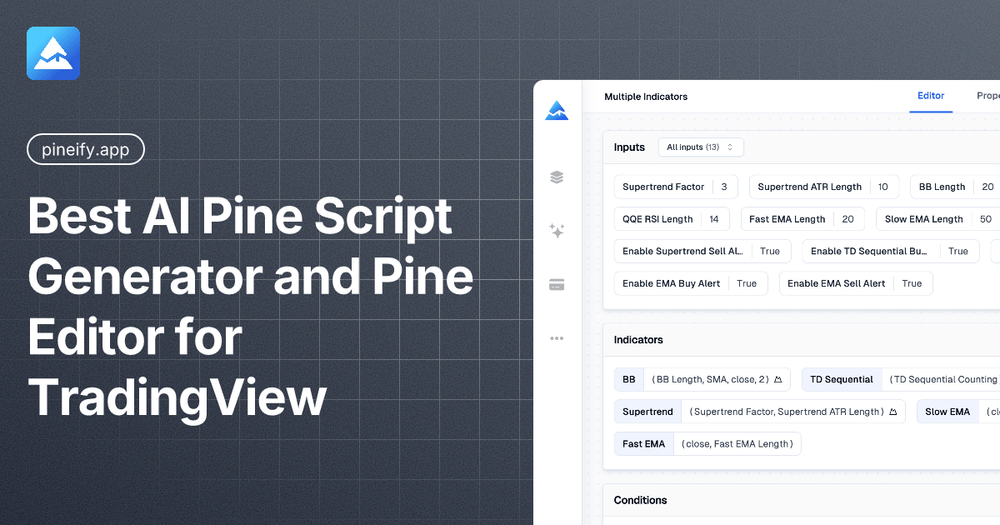Image resolution: width=1000 pixels, height=525 pixels.
Task: Click the icon next to the Supertrend parameters
Action: (893, 412)
